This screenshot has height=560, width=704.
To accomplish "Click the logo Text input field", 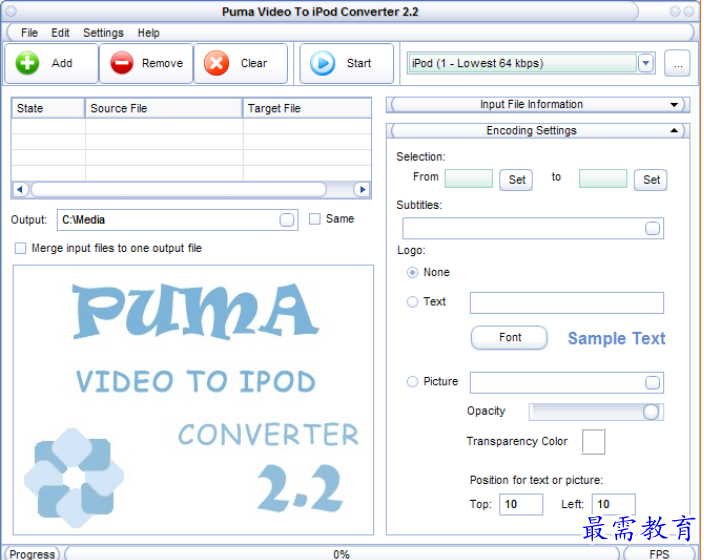I will (567, 303).
